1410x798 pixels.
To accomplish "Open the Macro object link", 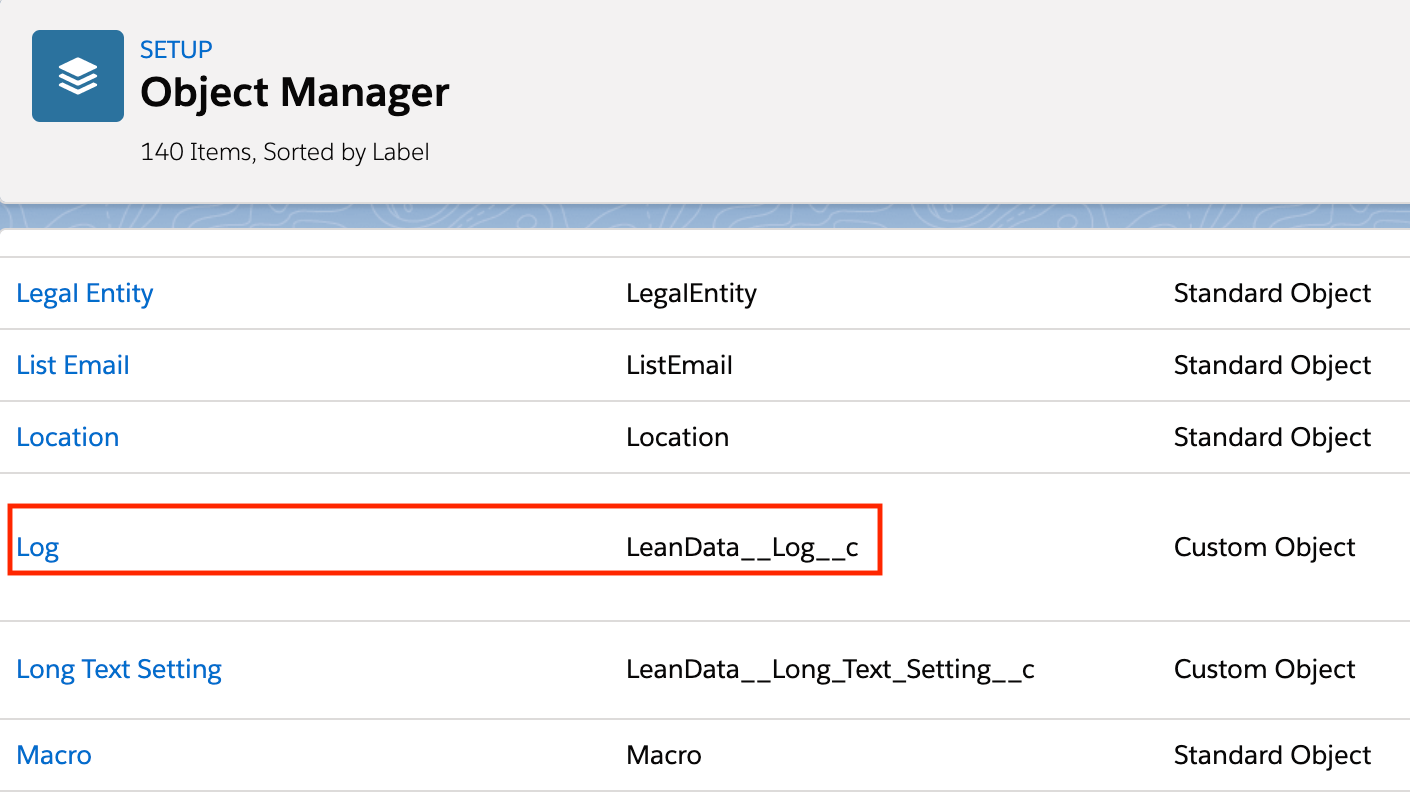I will coord(54,755).
